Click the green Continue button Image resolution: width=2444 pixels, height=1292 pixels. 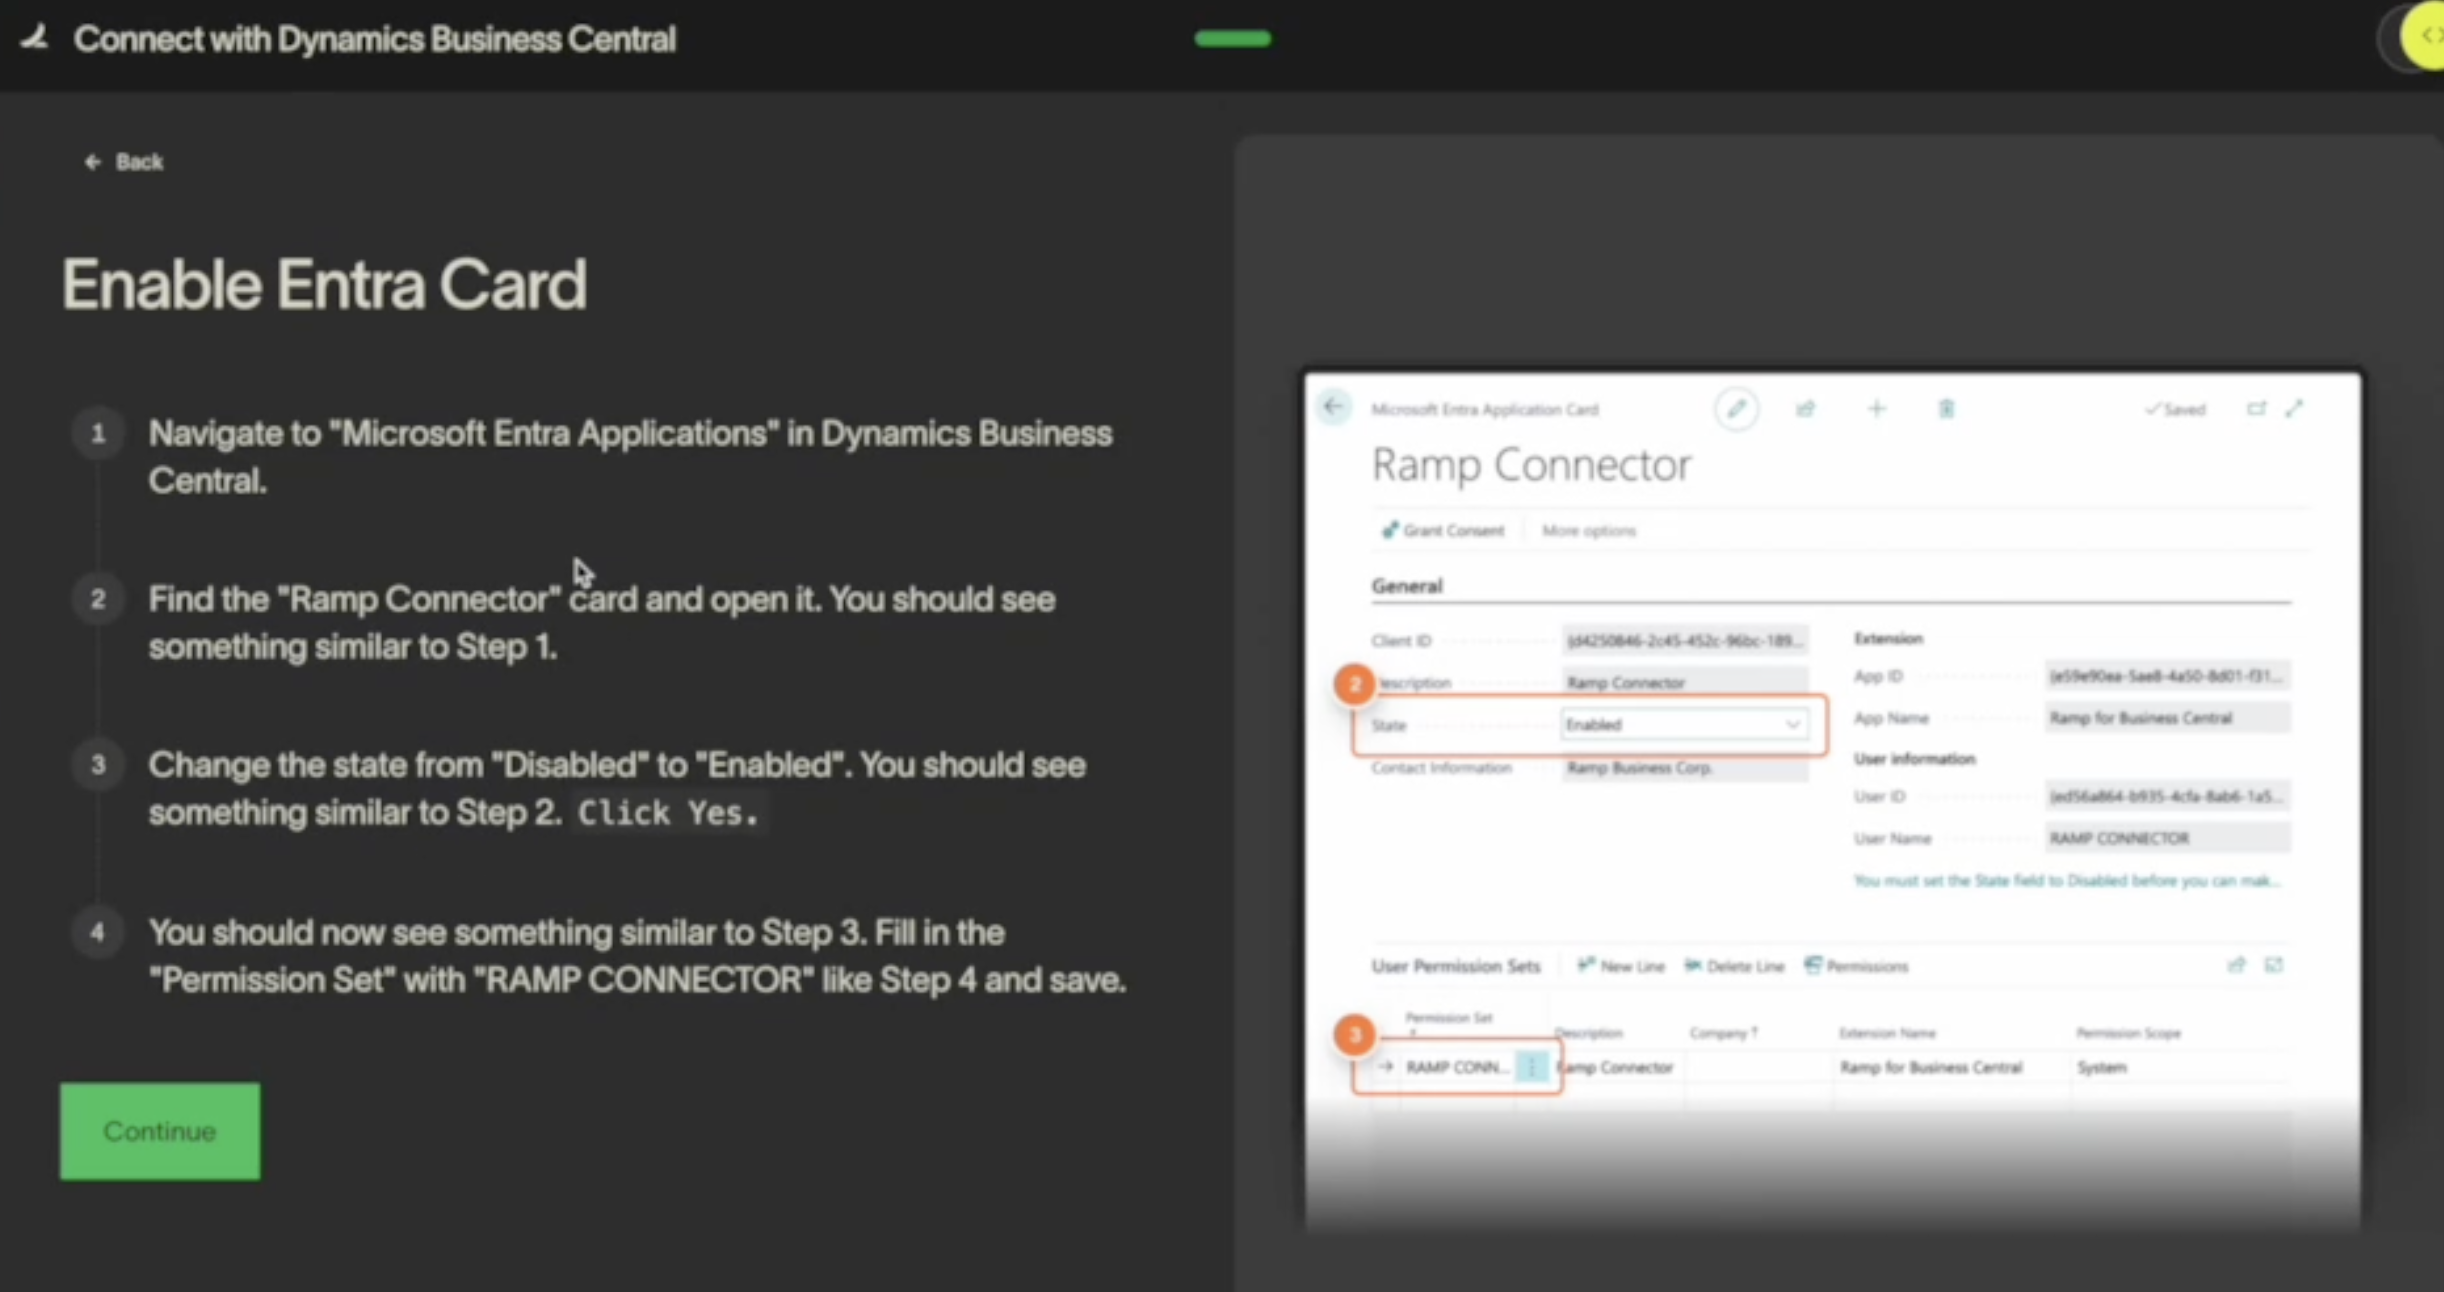pyautogui.click(x=160, y=1131)
